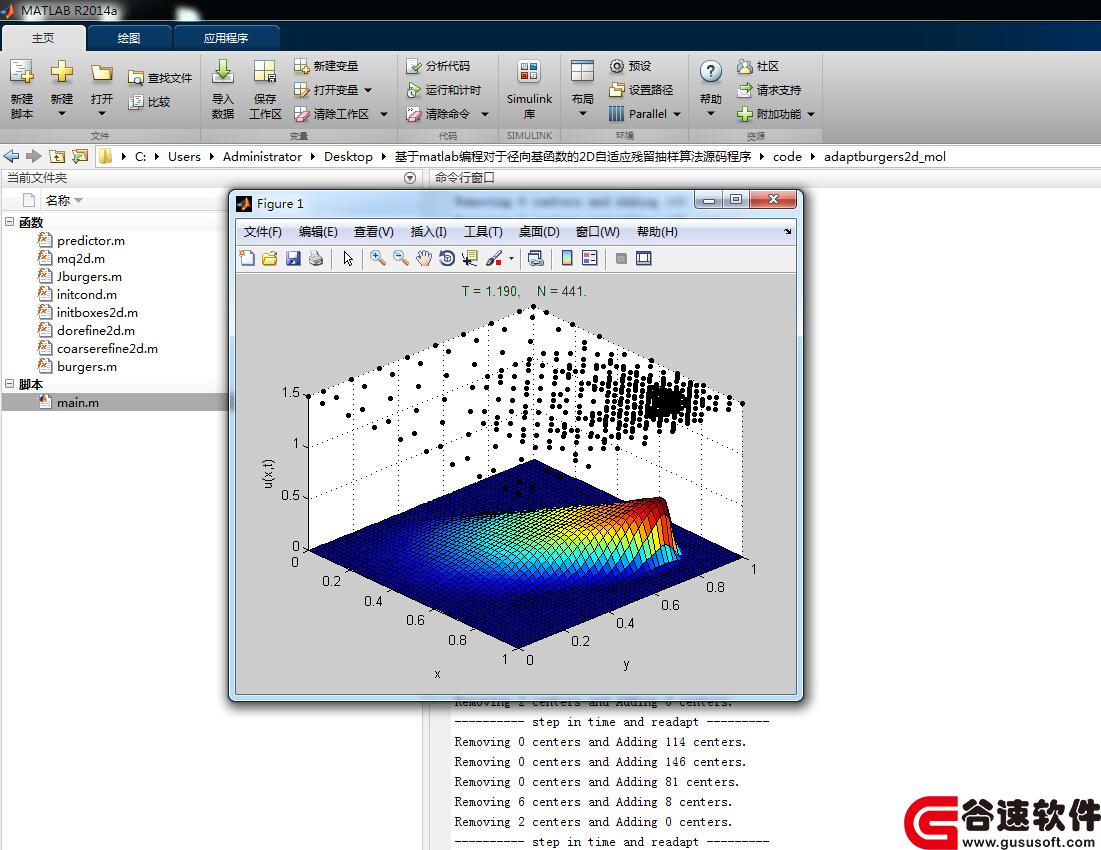Viewport: 1101px width, 850px height.
Task: Click the Name (名称) column header
Action: pyautogui.click(x=64, y=201)
